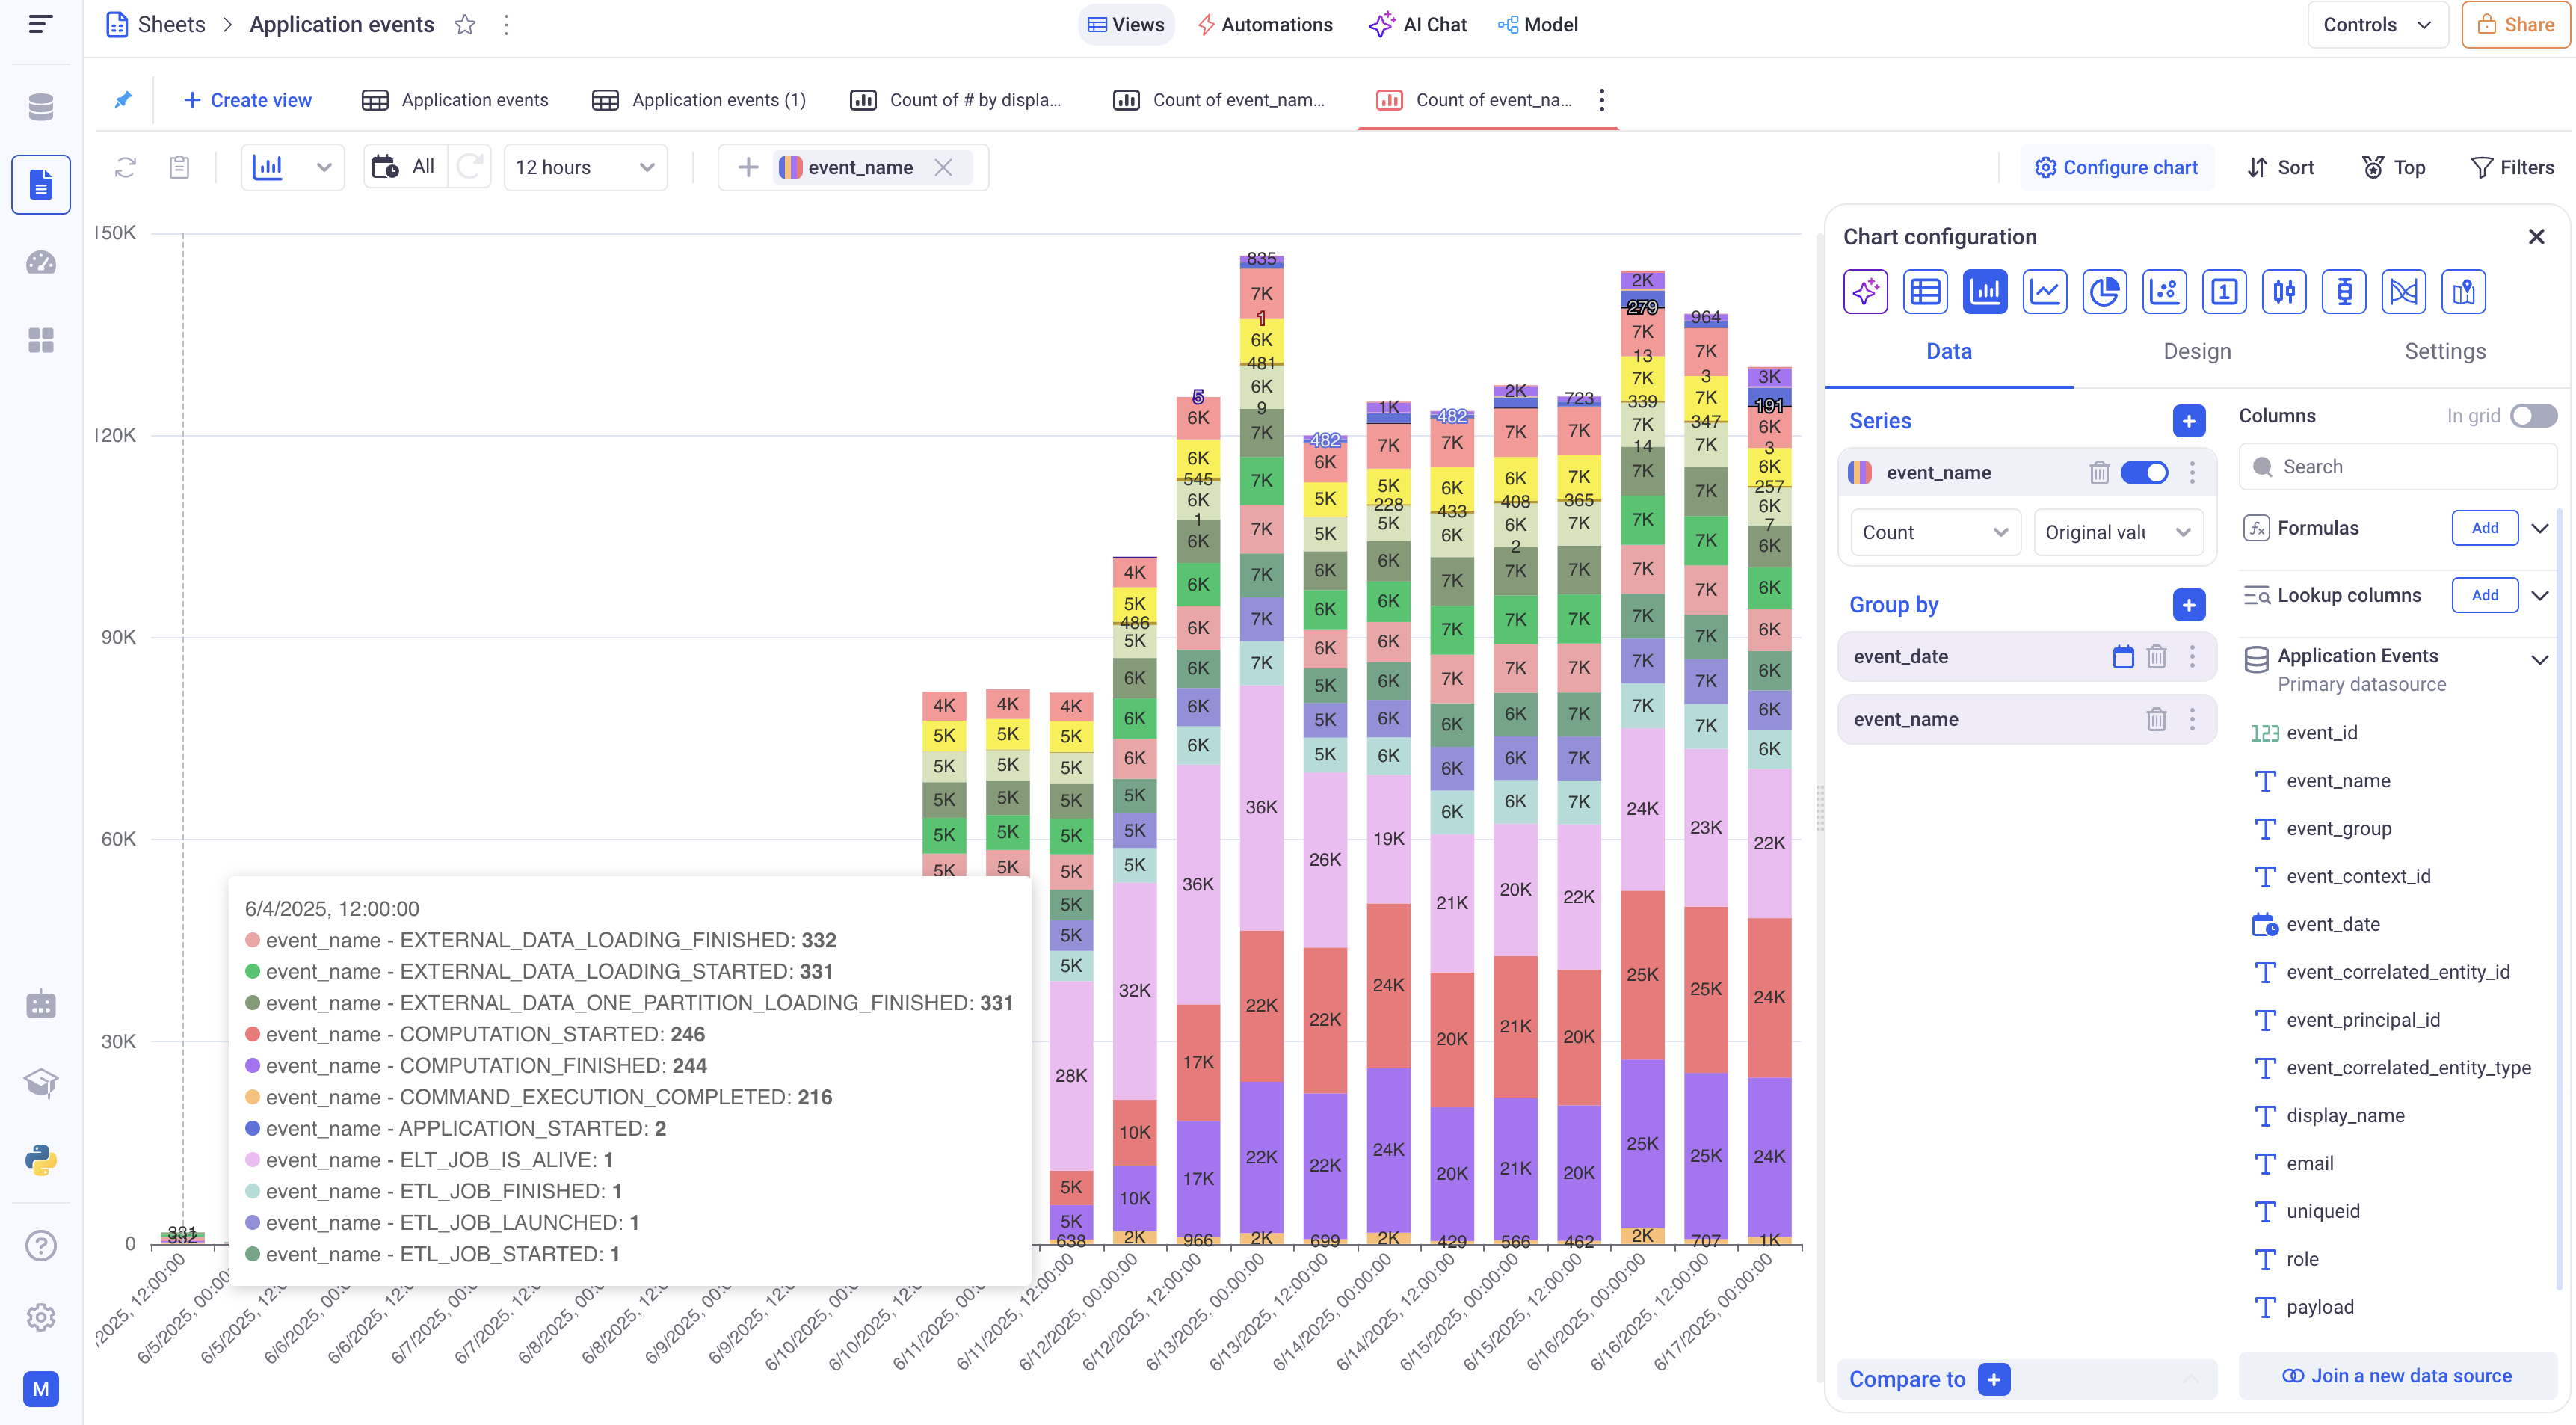The width and height of the screenshot is (2576, 1425).
Task: Open the Count aggregation dropdown
Action: (x=1934, y=533)
